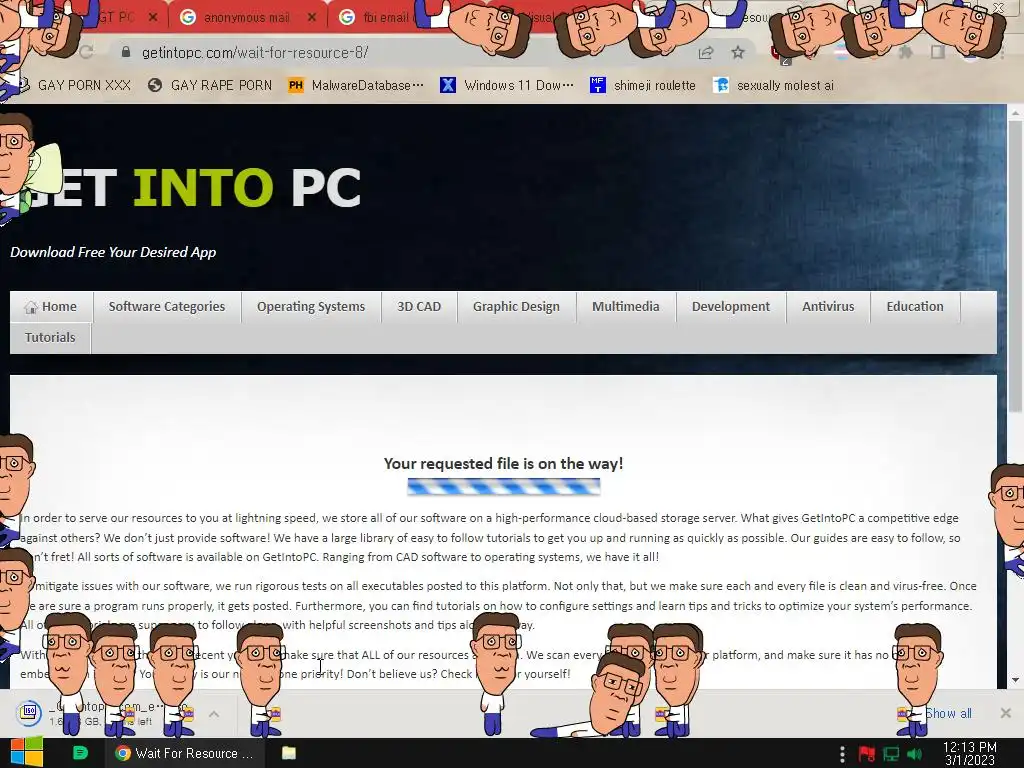Click the network tray icon
1024x768 pixels.
(891, 754)
